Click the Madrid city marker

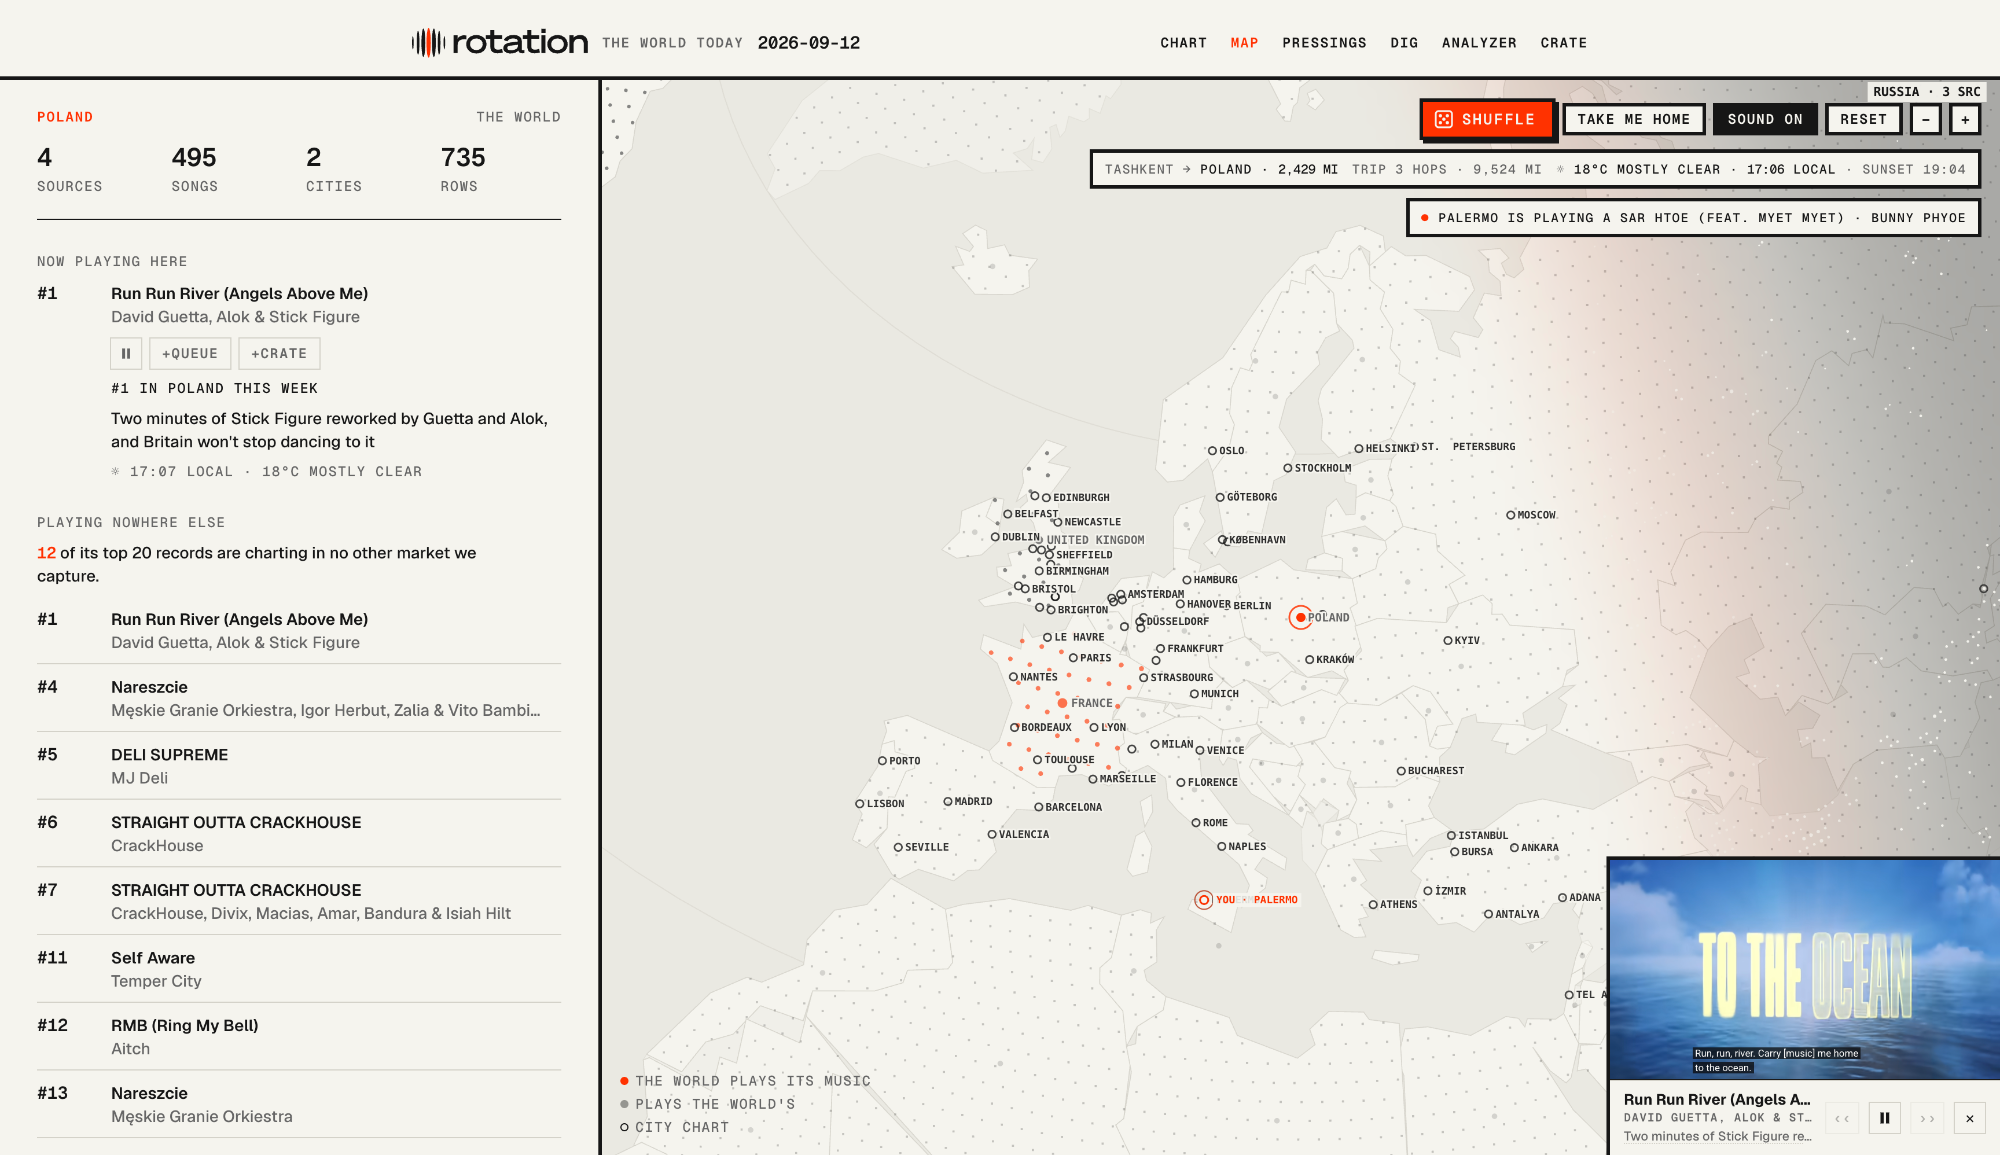coord(948,801)
